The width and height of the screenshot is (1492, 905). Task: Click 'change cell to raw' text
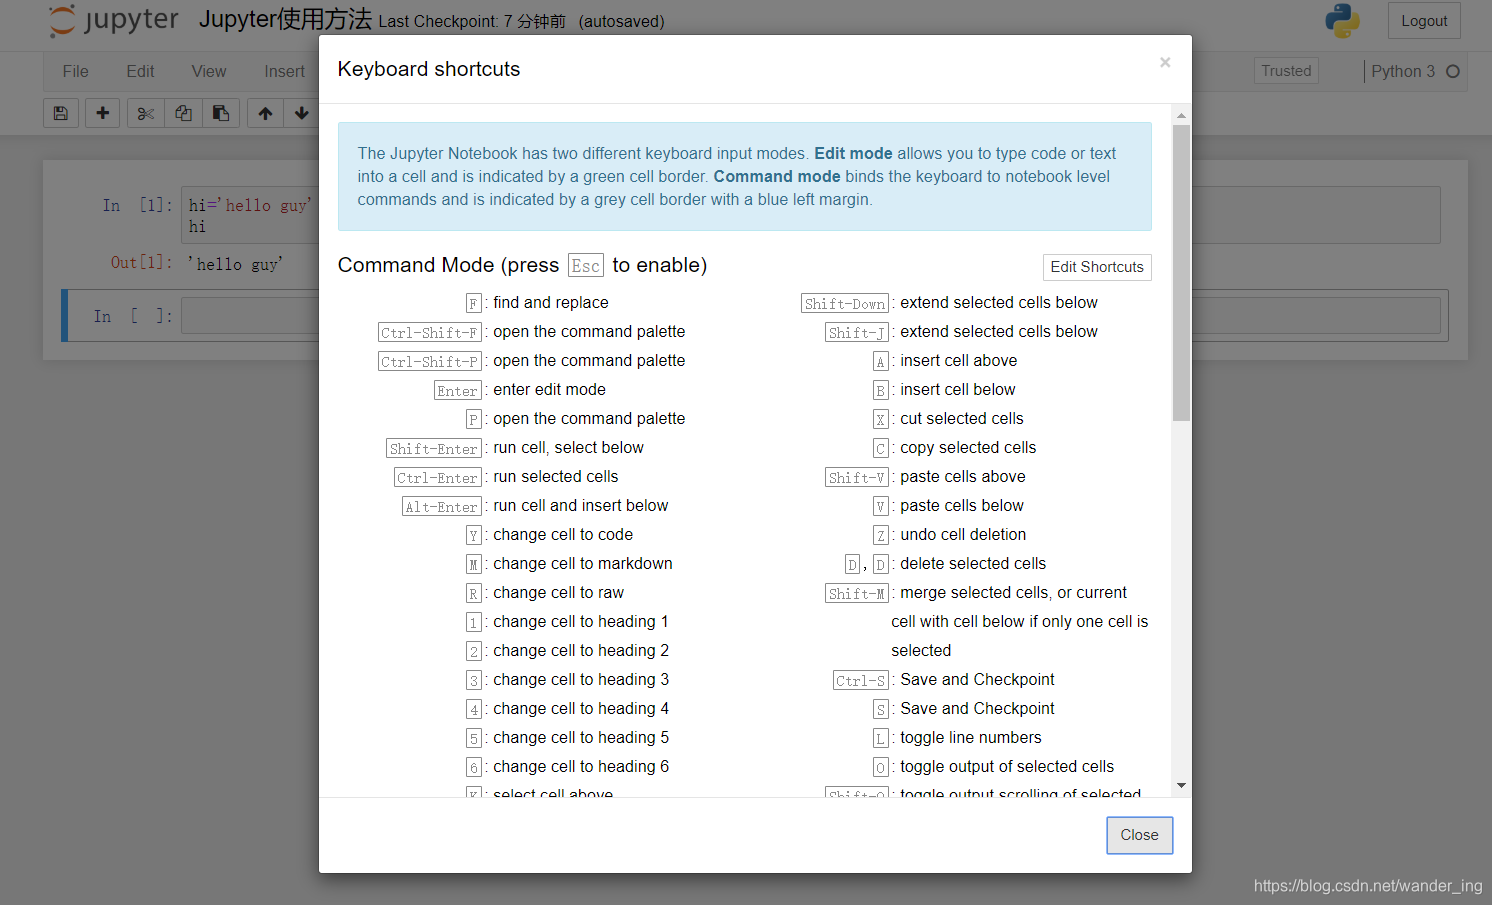558,592
